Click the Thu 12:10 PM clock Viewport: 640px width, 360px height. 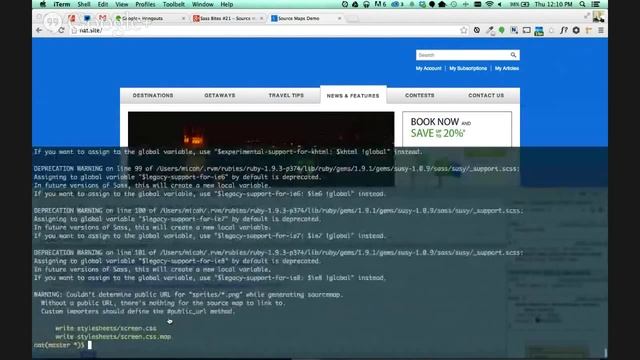pyautogui.click(x=553, y=4)
